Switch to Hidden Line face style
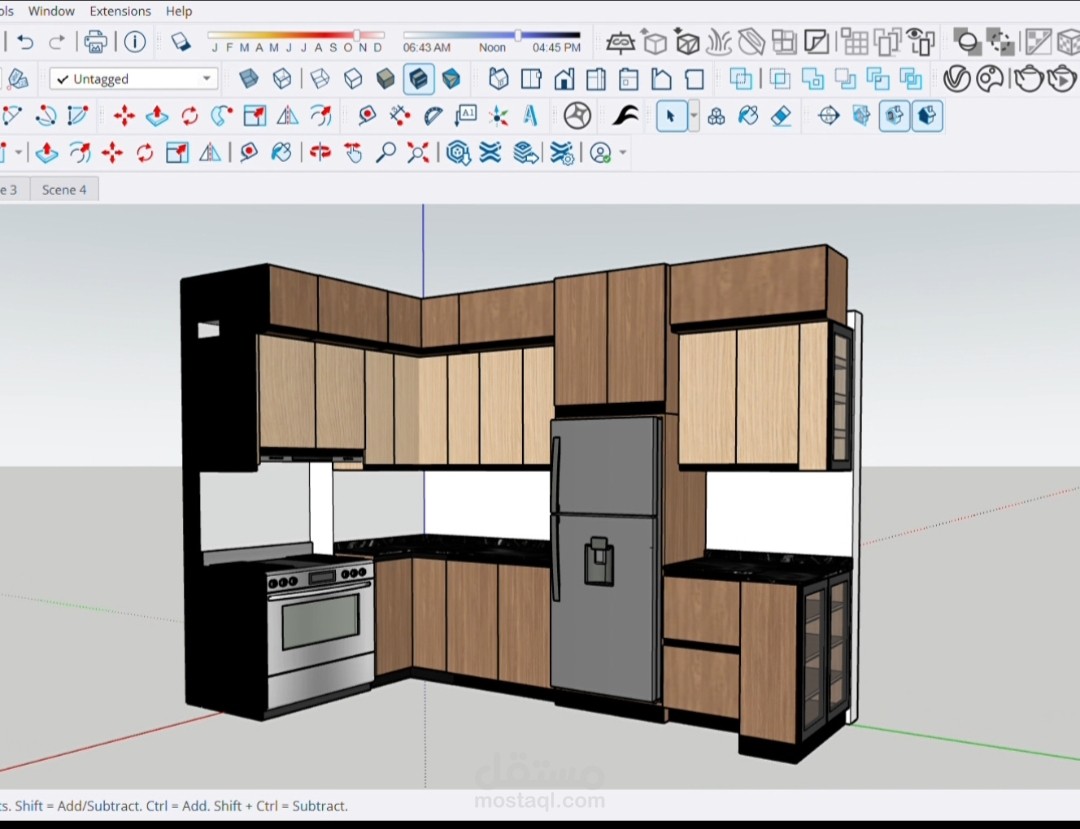 tap(353, 79)
